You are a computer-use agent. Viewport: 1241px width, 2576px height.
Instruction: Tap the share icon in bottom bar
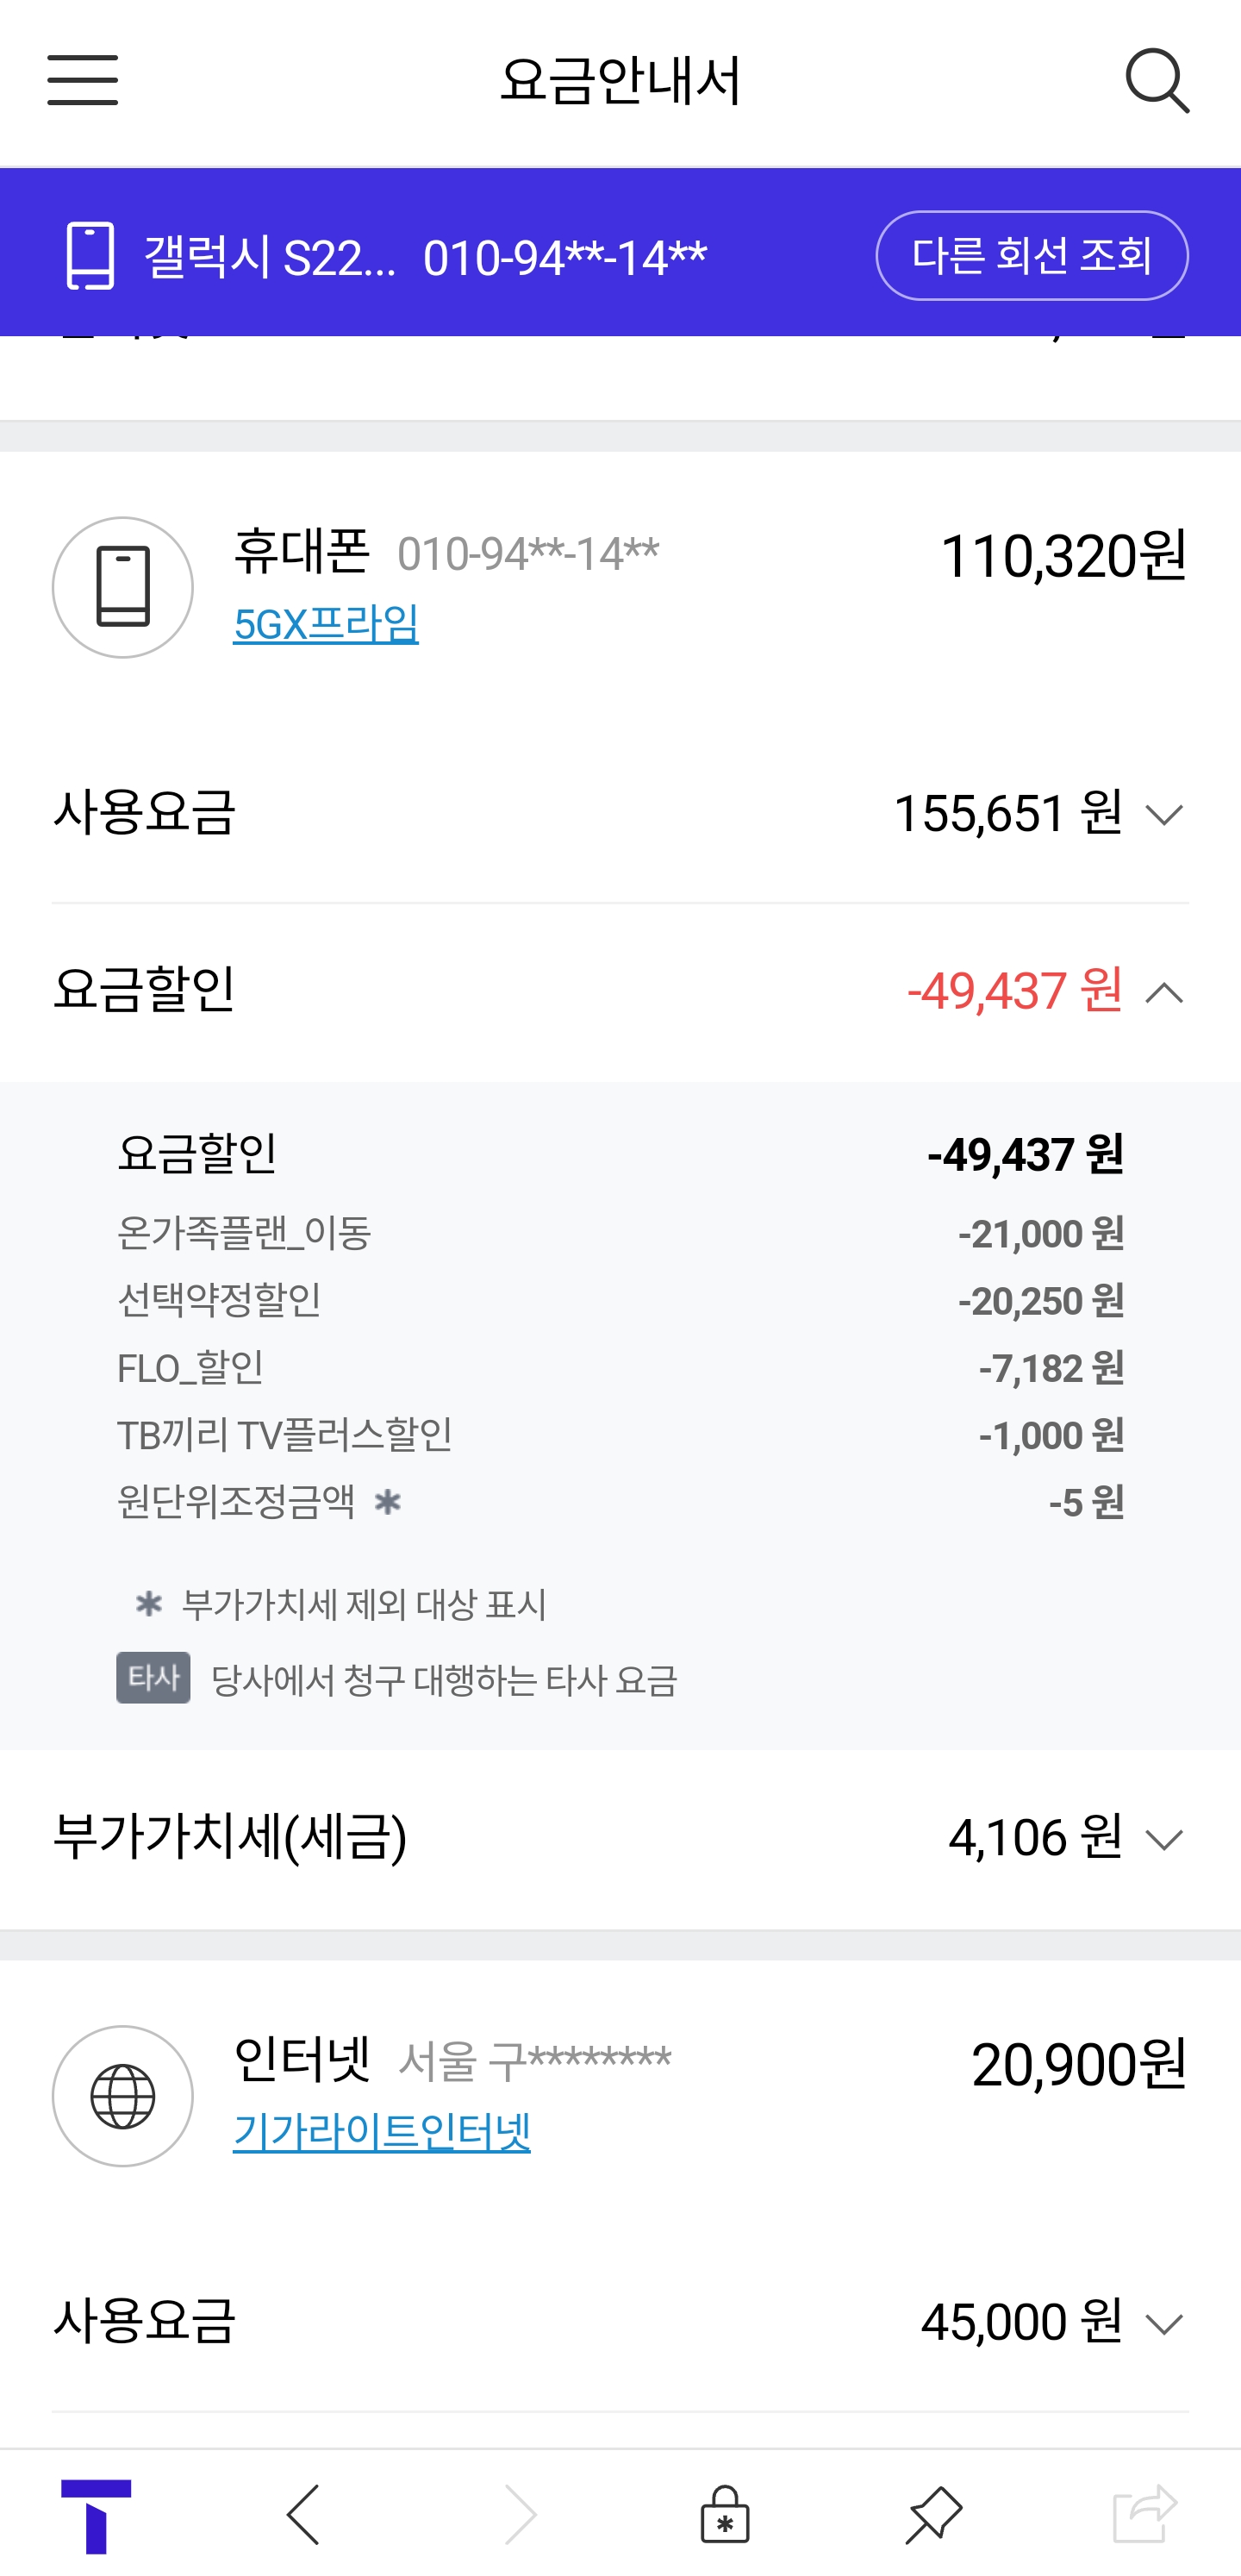tap(1144, 2514)
